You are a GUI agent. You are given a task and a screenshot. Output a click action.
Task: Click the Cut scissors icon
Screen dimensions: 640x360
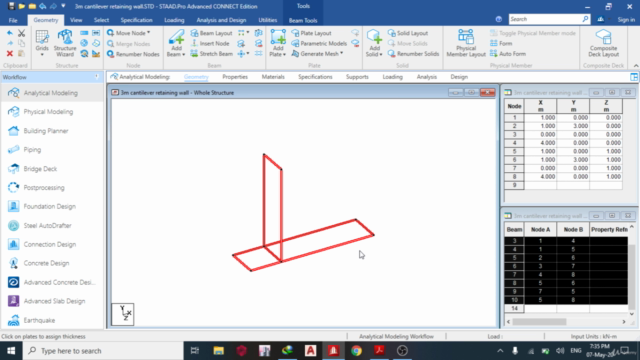click(22, 33)
